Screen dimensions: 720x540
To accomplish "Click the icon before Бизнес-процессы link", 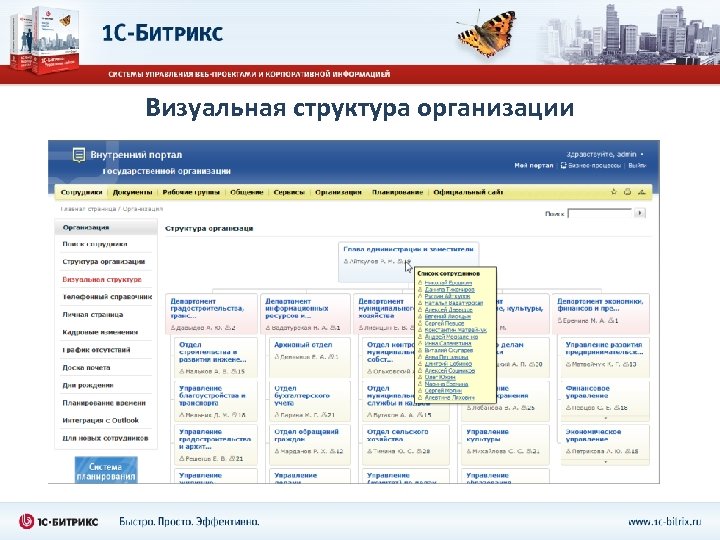I will pyautogui.click(x=563, y=165).
